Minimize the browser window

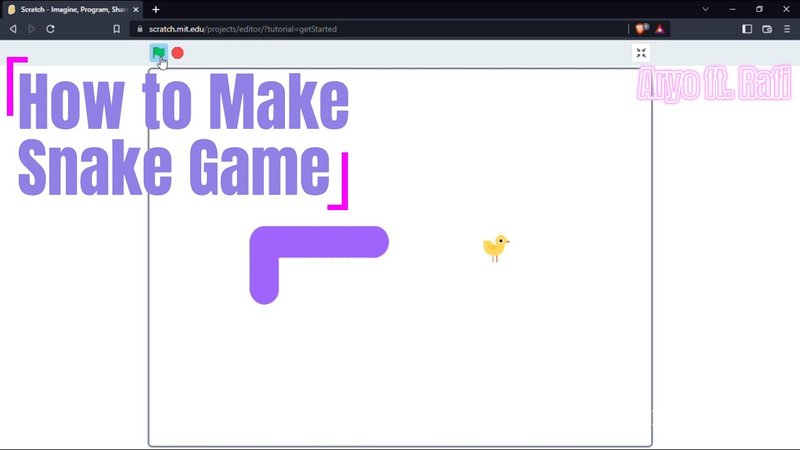coord(733,9)
